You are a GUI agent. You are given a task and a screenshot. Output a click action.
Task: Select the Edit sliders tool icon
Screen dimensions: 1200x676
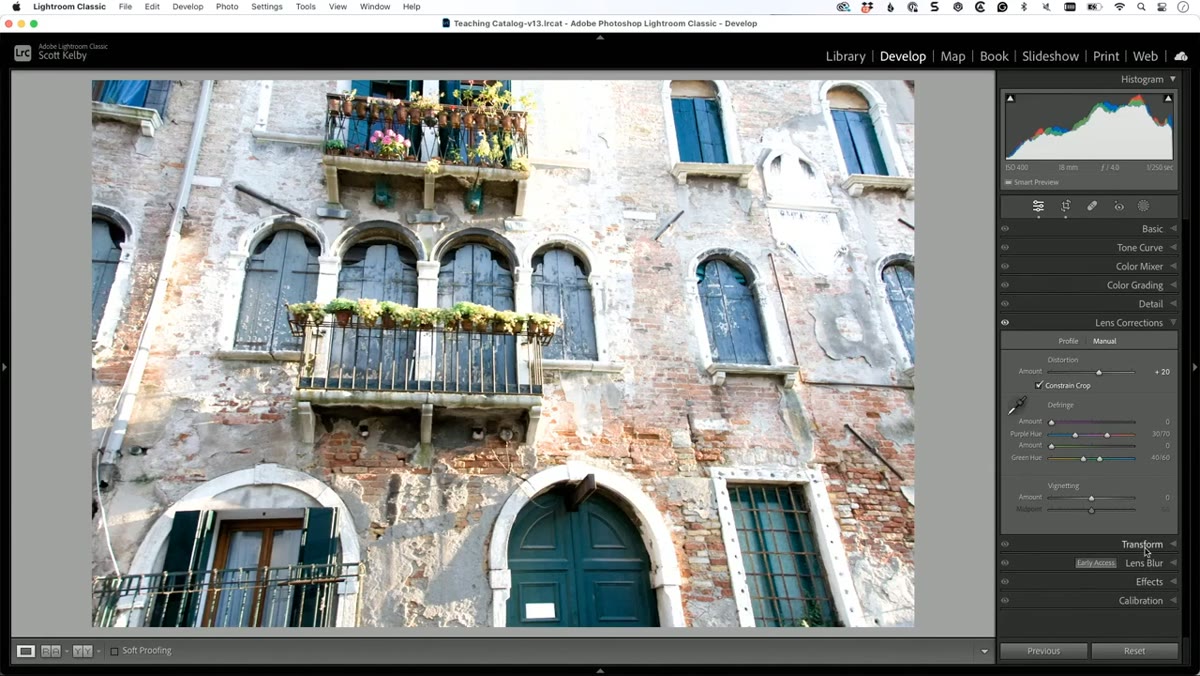[x=1038, y=206]
